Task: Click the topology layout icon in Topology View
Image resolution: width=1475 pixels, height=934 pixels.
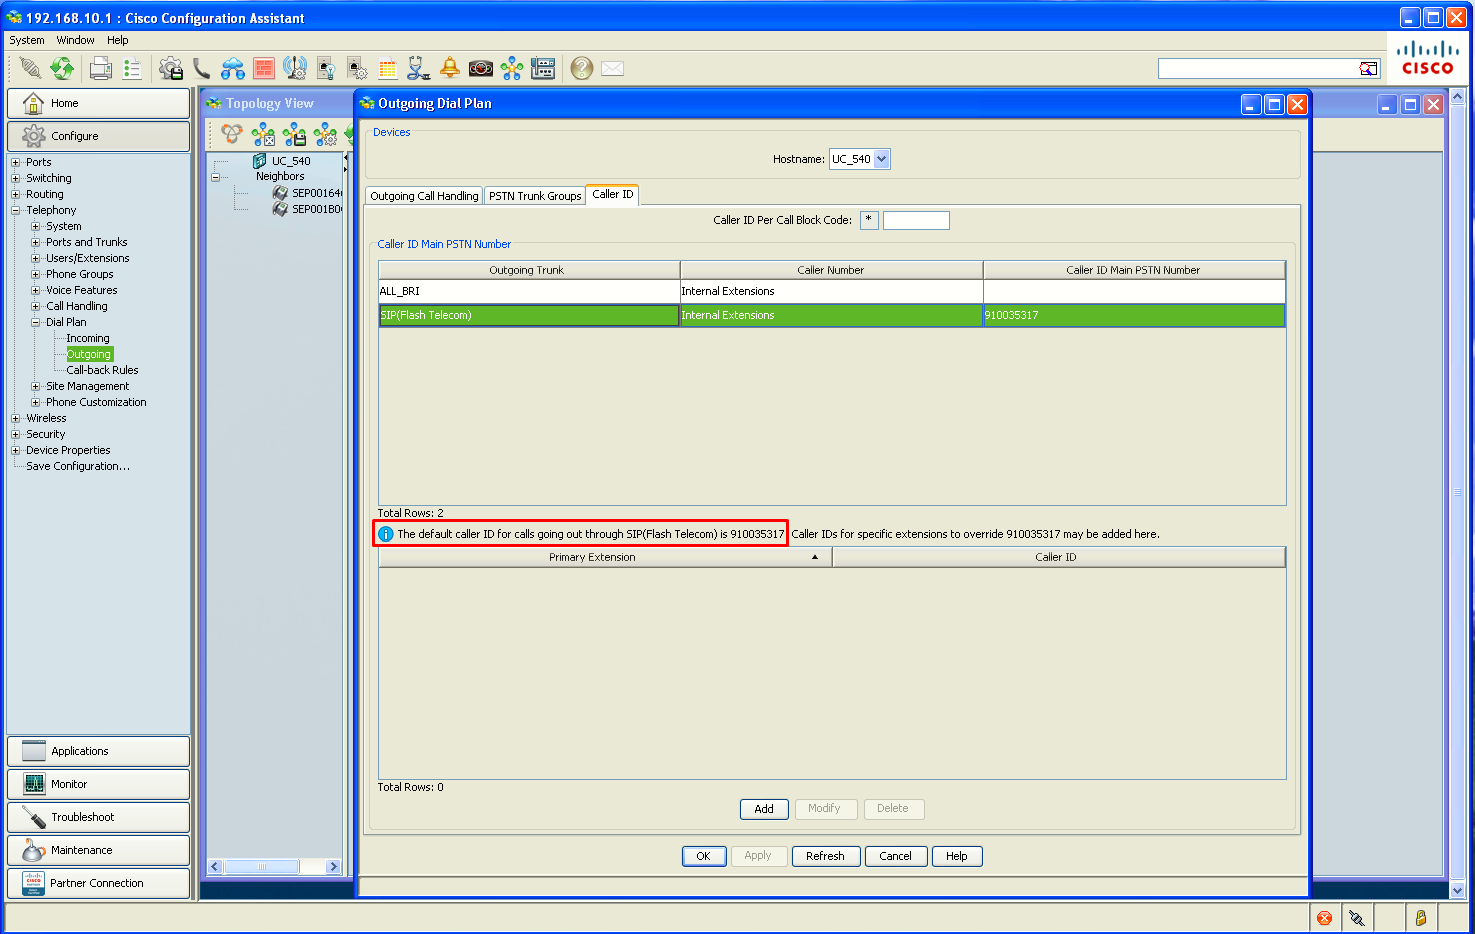Action: click(232, 134)
